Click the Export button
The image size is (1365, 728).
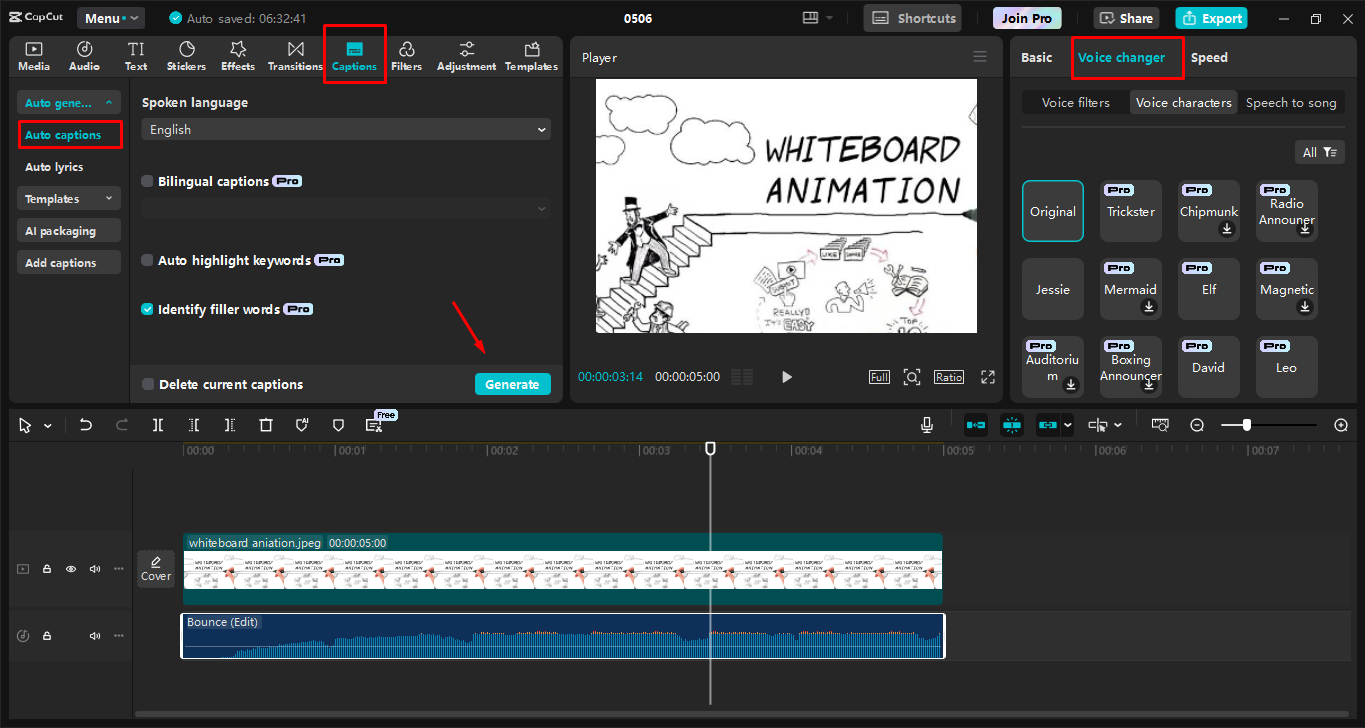pos(1211,17)
